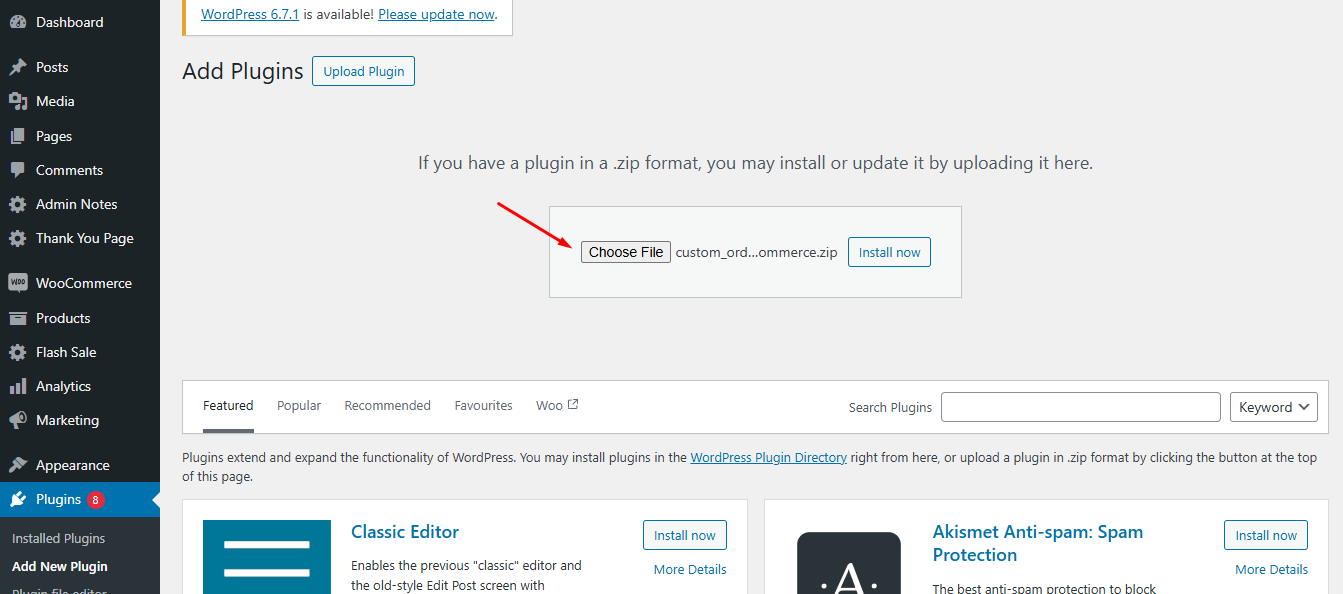Open Add New Plugin submenu item
Screen dimensions: 1343x594
[x=59, y=566]
